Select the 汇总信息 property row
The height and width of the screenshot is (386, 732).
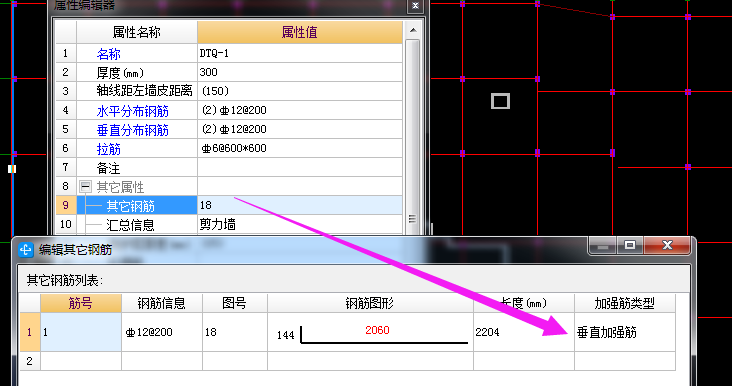point(229,225)
